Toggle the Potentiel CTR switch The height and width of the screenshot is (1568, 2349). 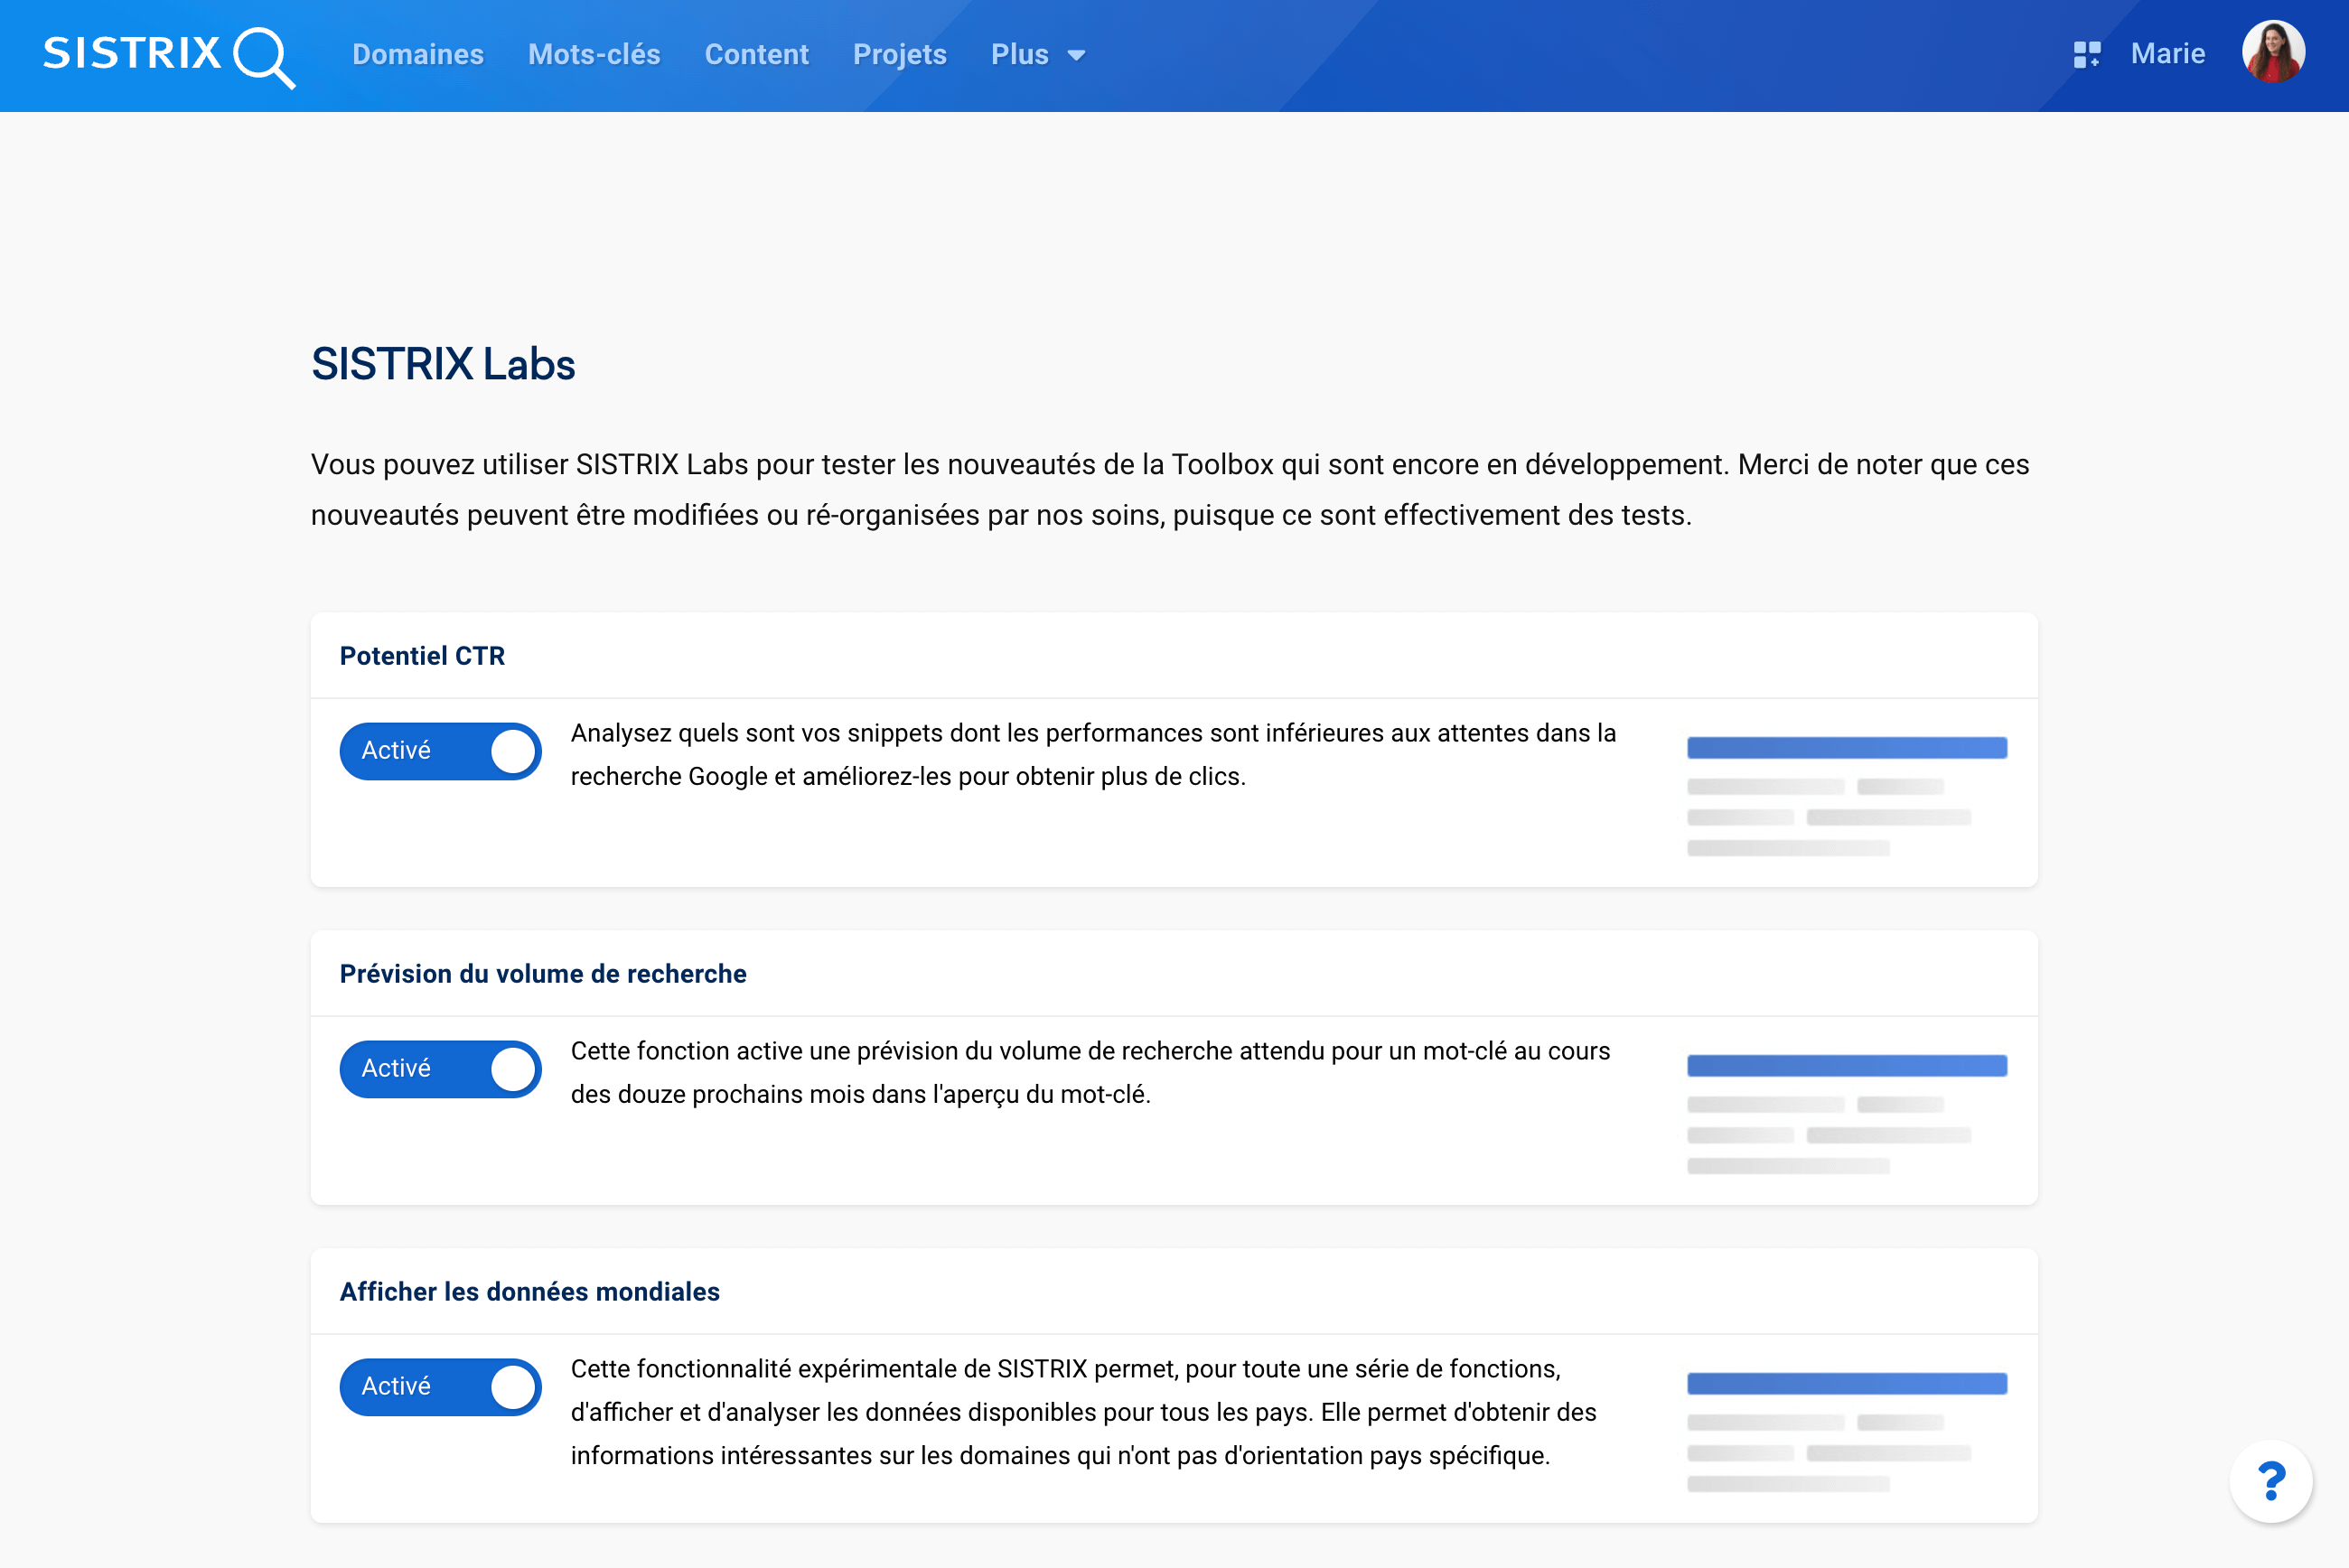click(x=440, y=751)
